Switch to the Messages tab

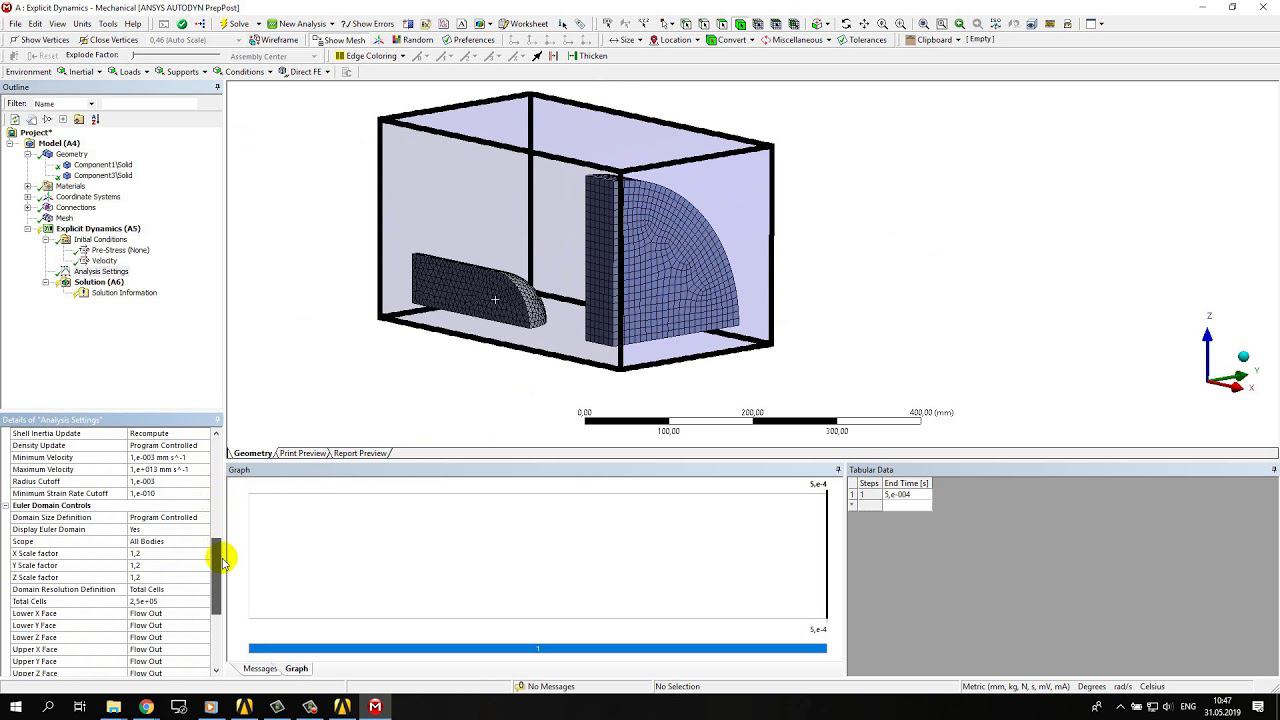260,669
